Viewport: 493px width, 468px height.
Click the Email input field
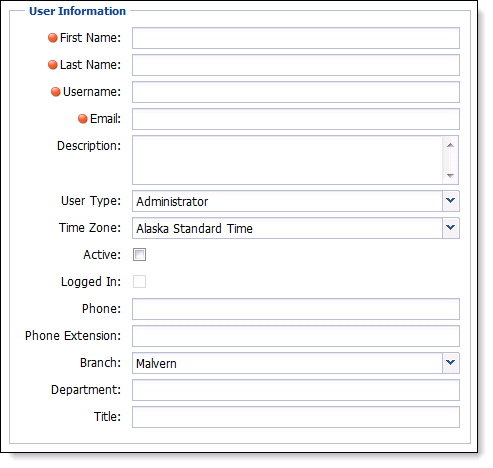[296, 119]
